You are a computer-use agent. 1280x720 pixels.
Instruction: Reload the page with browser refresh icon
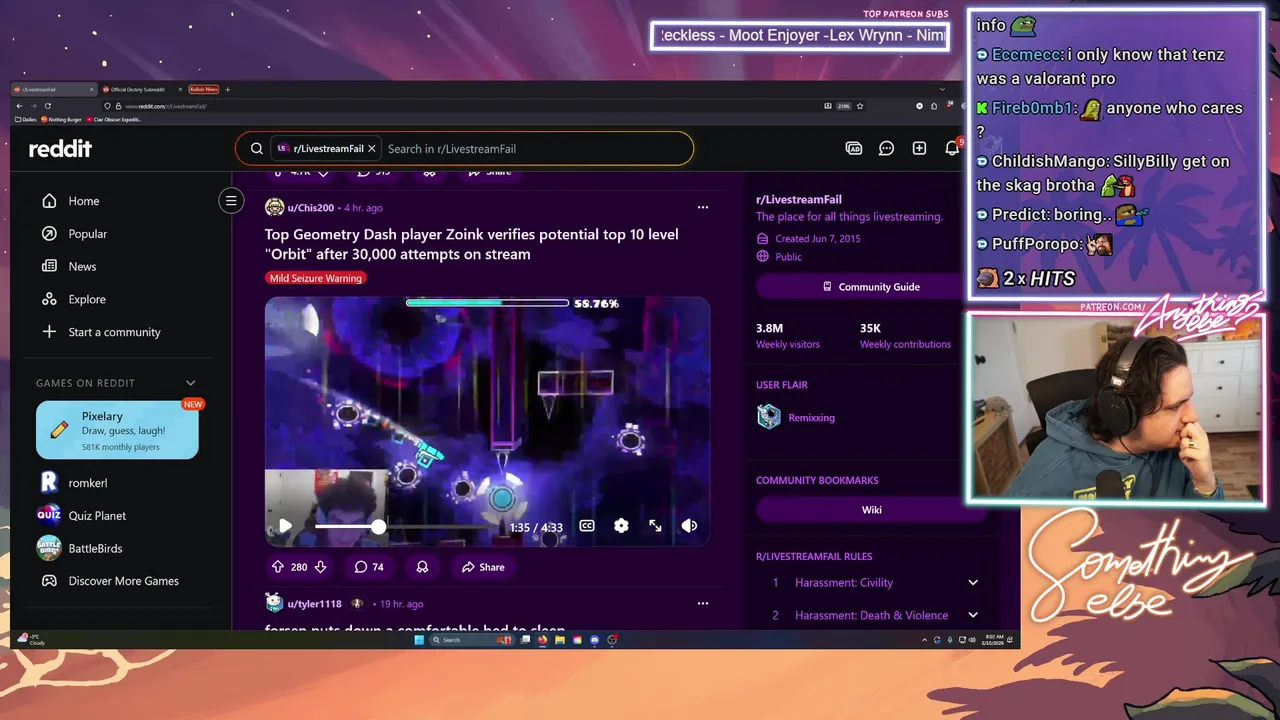47,105
